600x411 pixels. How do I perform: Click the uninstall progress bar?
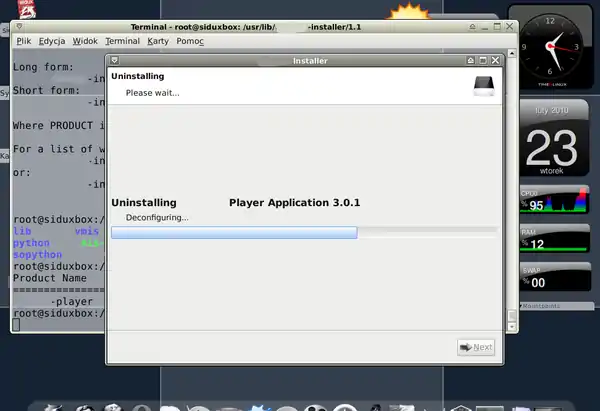(x=303, y=233)
